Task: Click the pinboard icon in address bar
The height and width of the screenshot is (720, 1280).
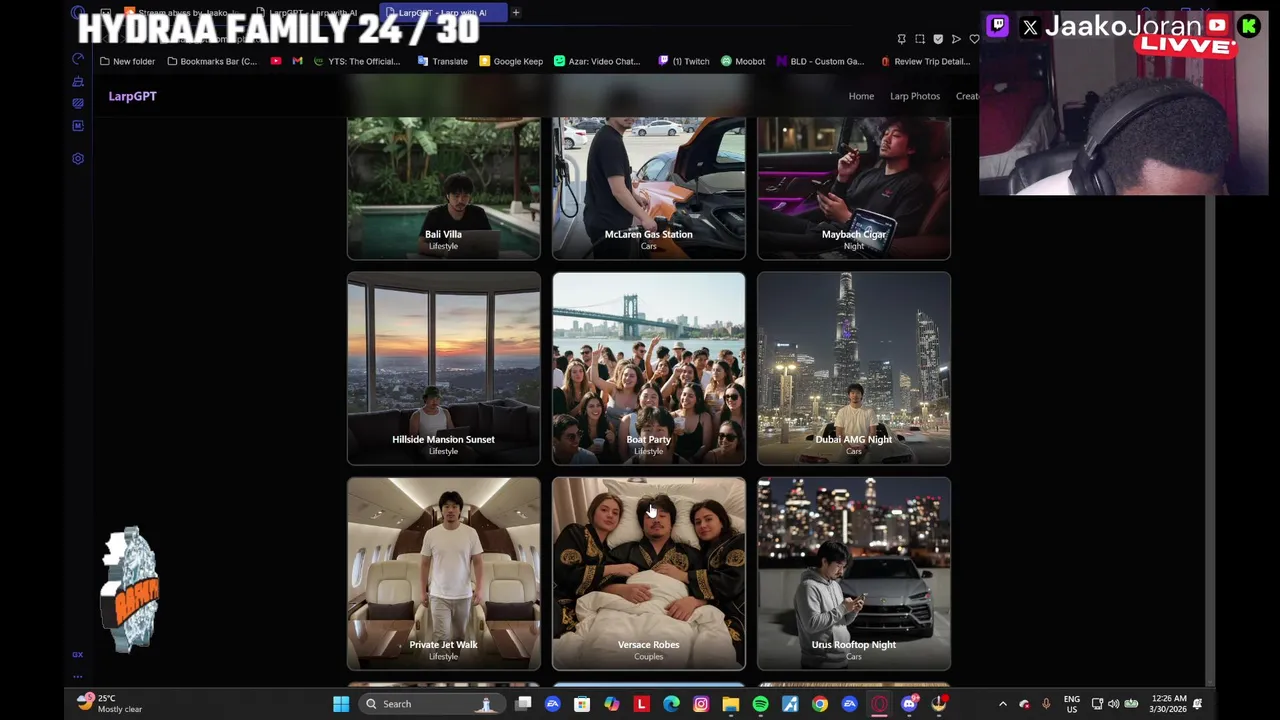Action: pyautogui.click(x=901, y=39)
